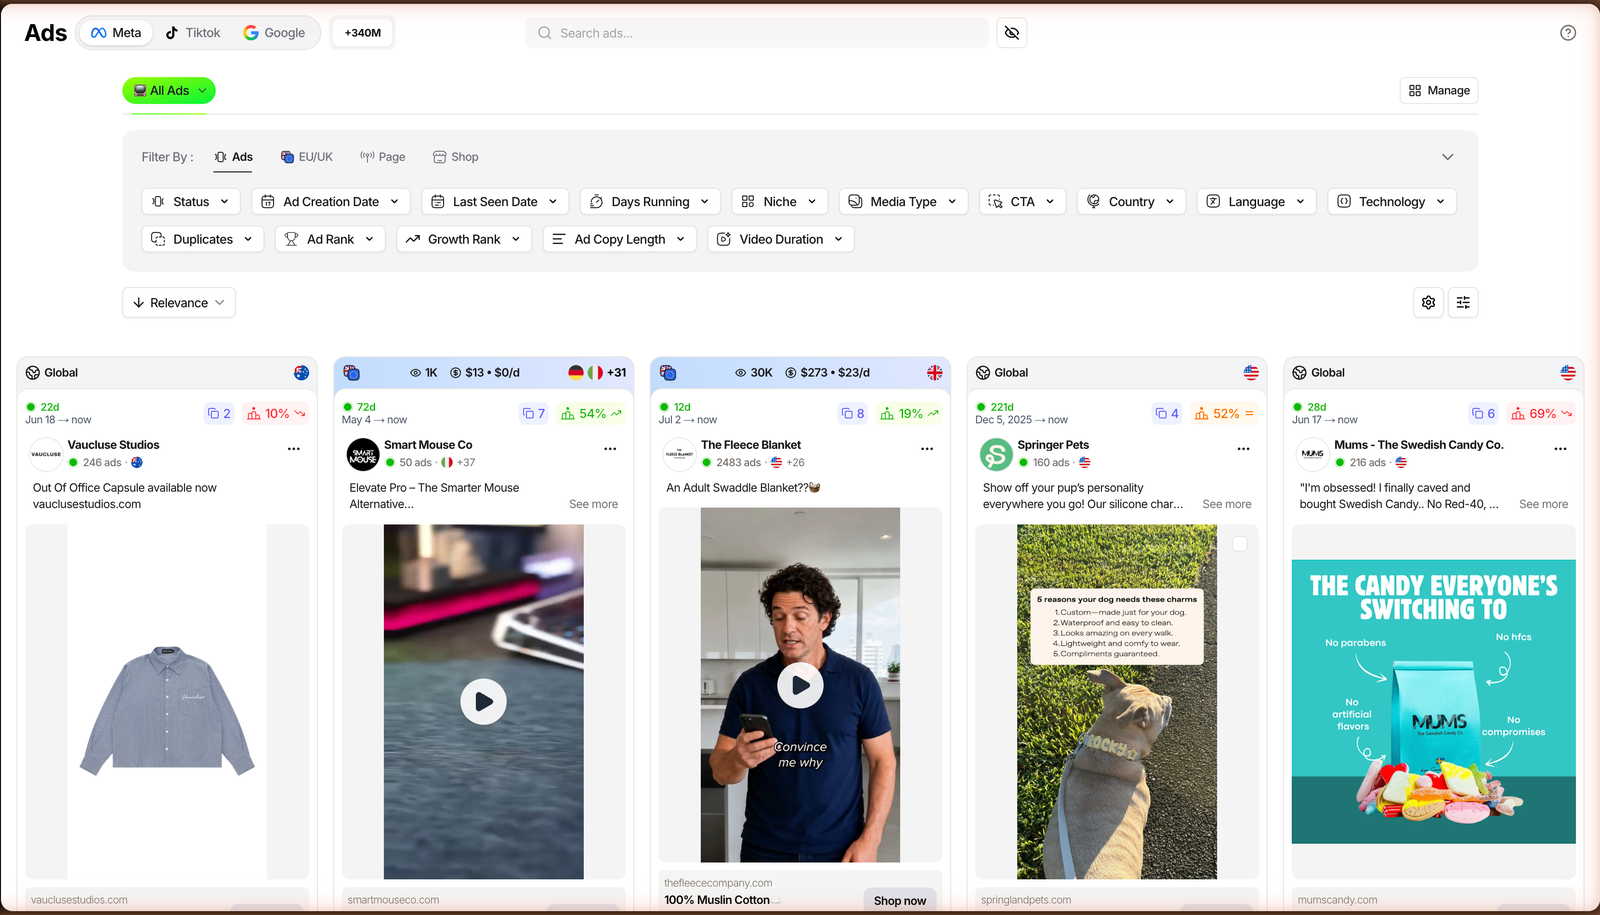1600x915 pixels.
Task: Open the Technology filter dropdown
Action: coord(1392,201)
